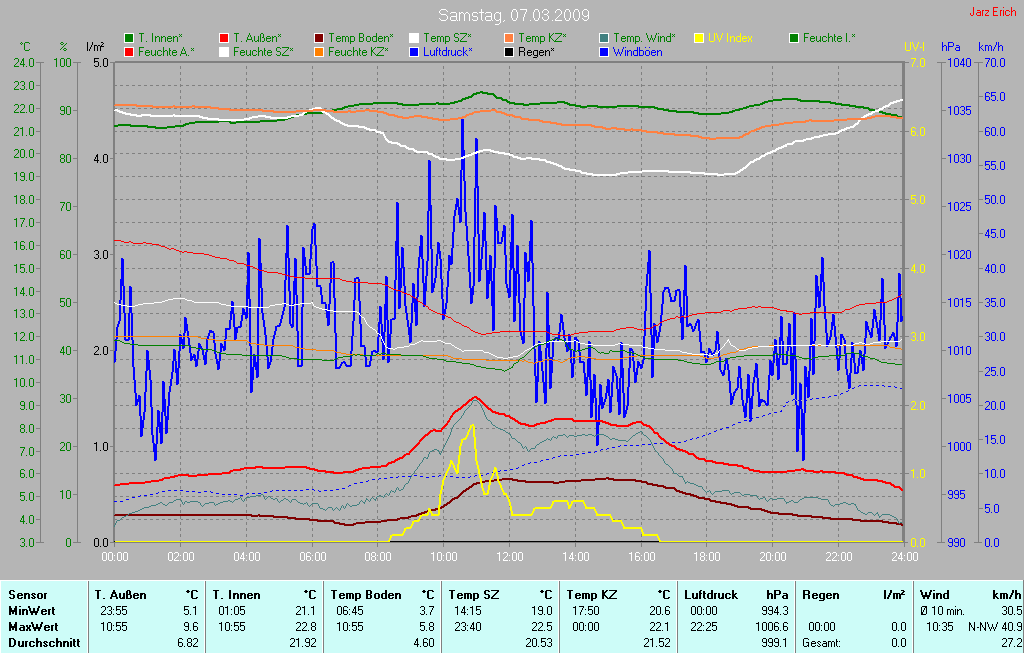Click the teal Temp. Wind legend square
Image resolution: width=1024 pixels, height=653 pixels.
[604, 38]
